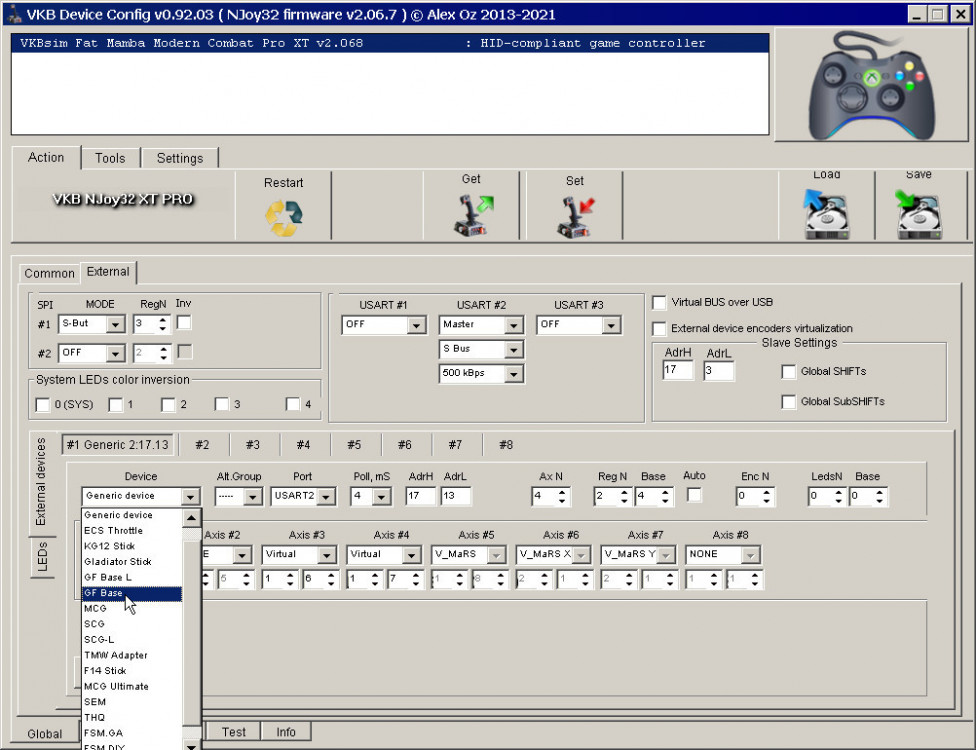Click the AdrH input field showing 17
Image resolution: width=976 pixels, height=750 pixels.
click(677, 371)
